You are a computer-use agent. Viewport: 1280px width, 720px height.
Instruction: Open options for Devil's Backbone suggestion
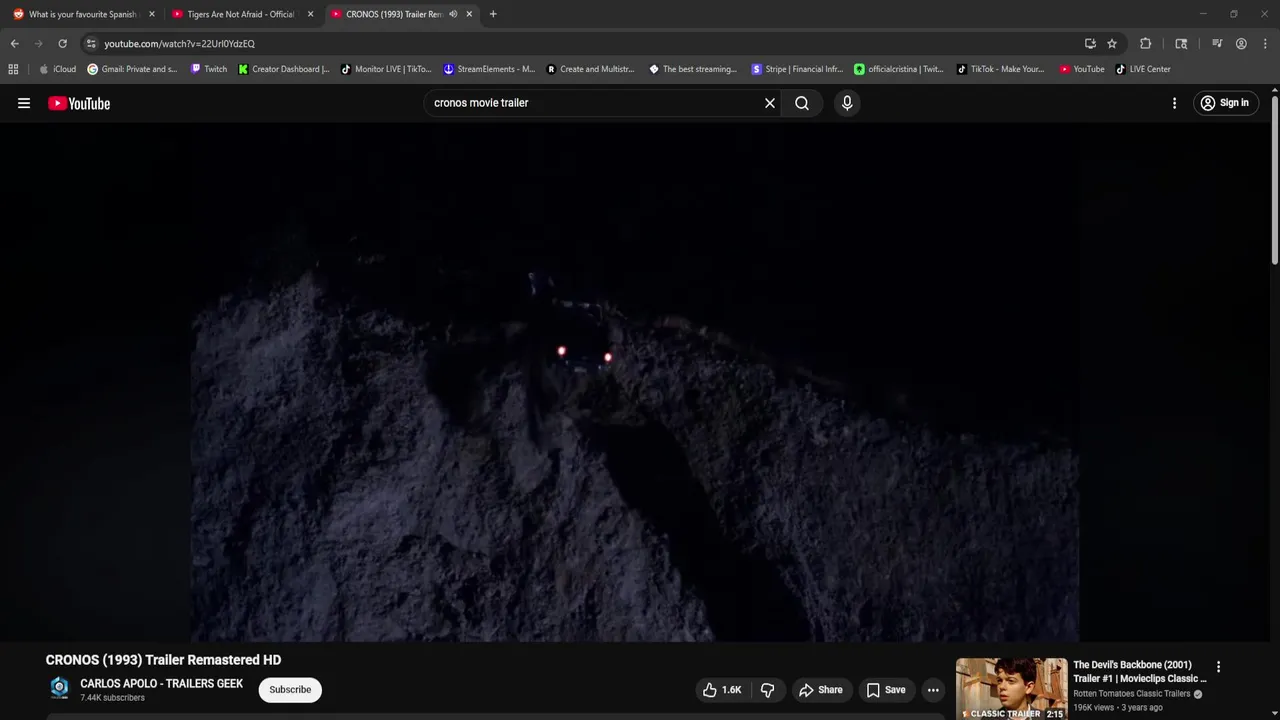(1218, 667)
